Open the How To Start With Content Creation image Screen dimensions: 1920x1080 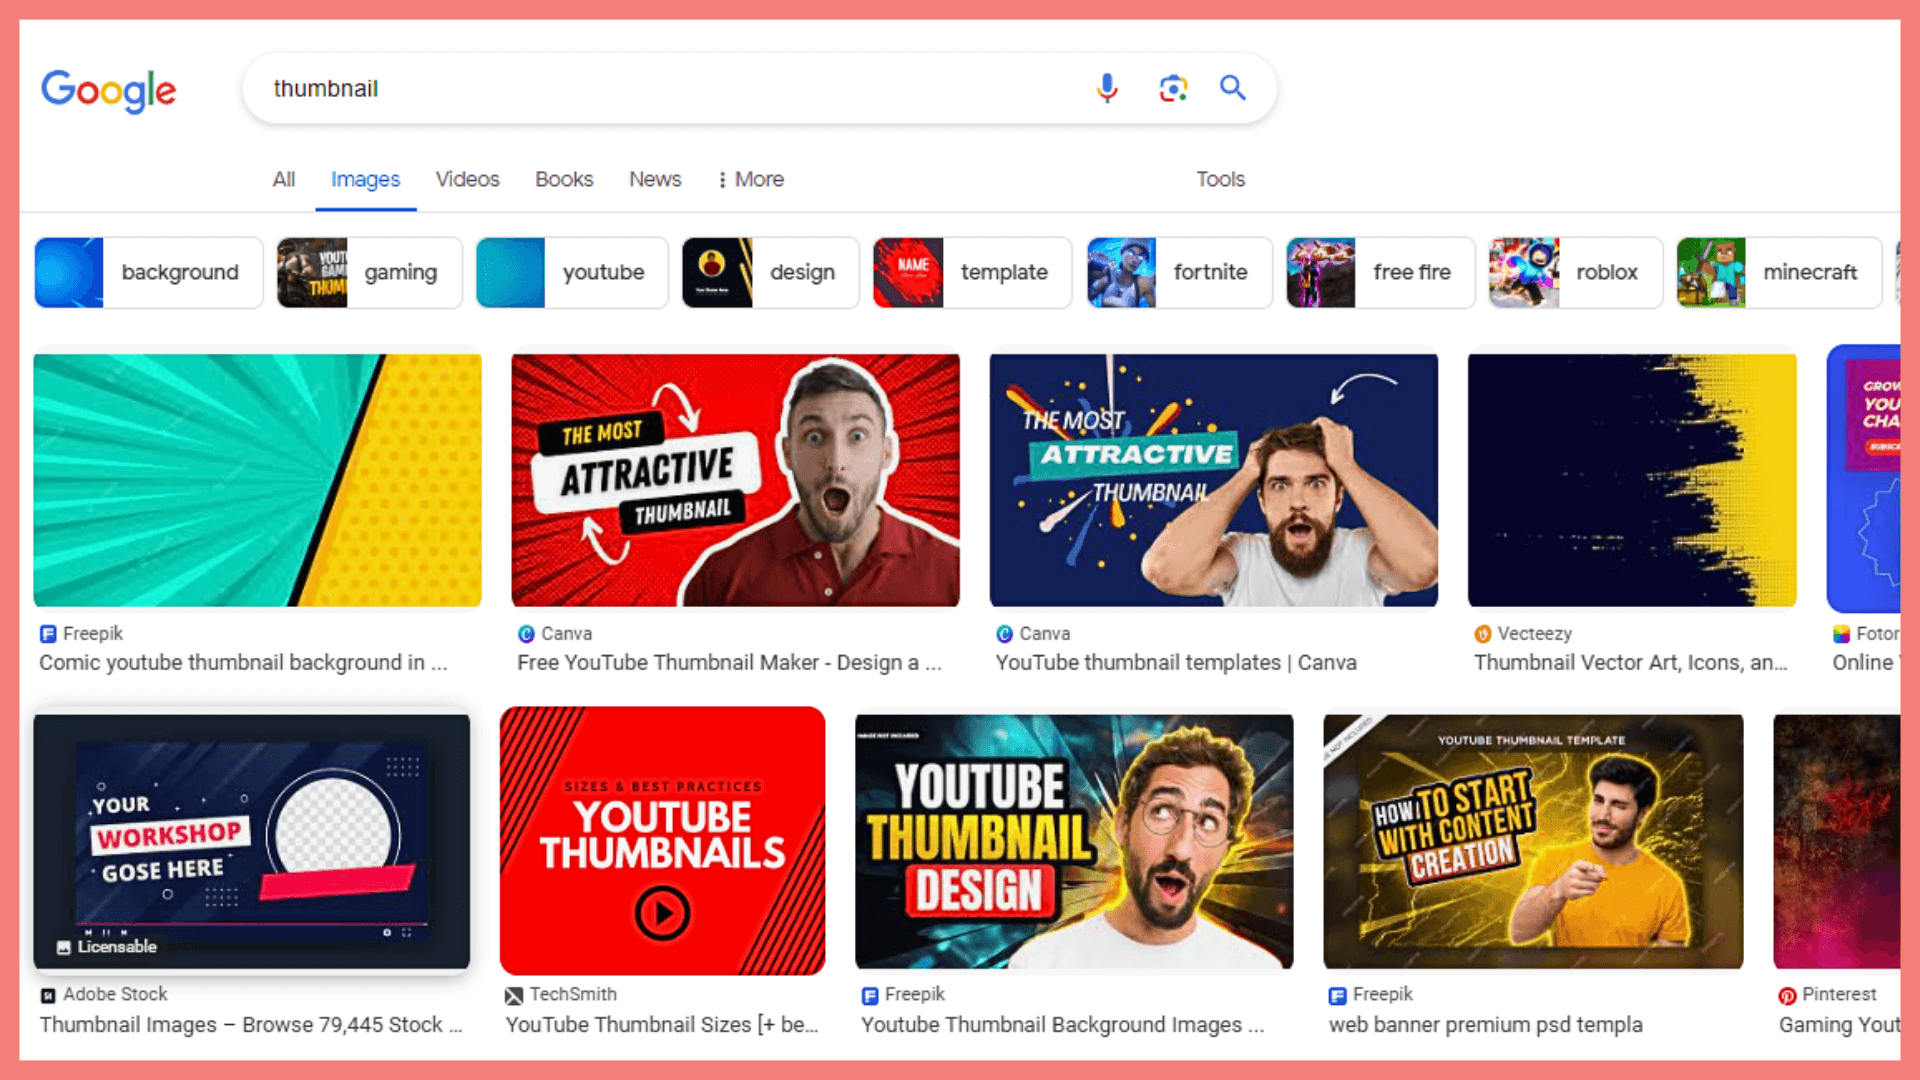[x=1533, y=841]
